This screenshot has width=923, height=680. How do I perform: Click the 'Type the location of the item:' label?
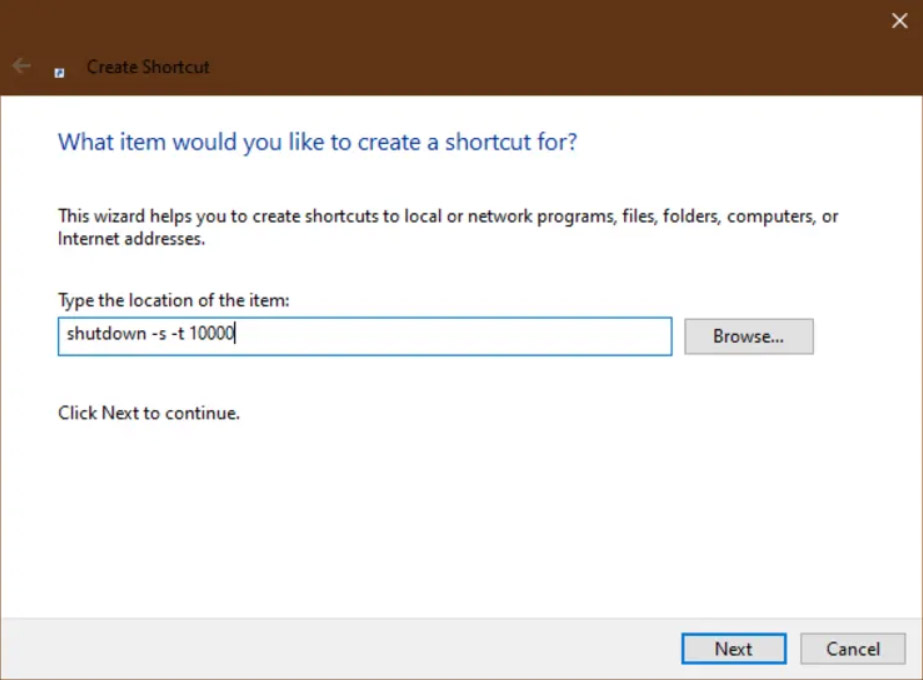point(174,300)
